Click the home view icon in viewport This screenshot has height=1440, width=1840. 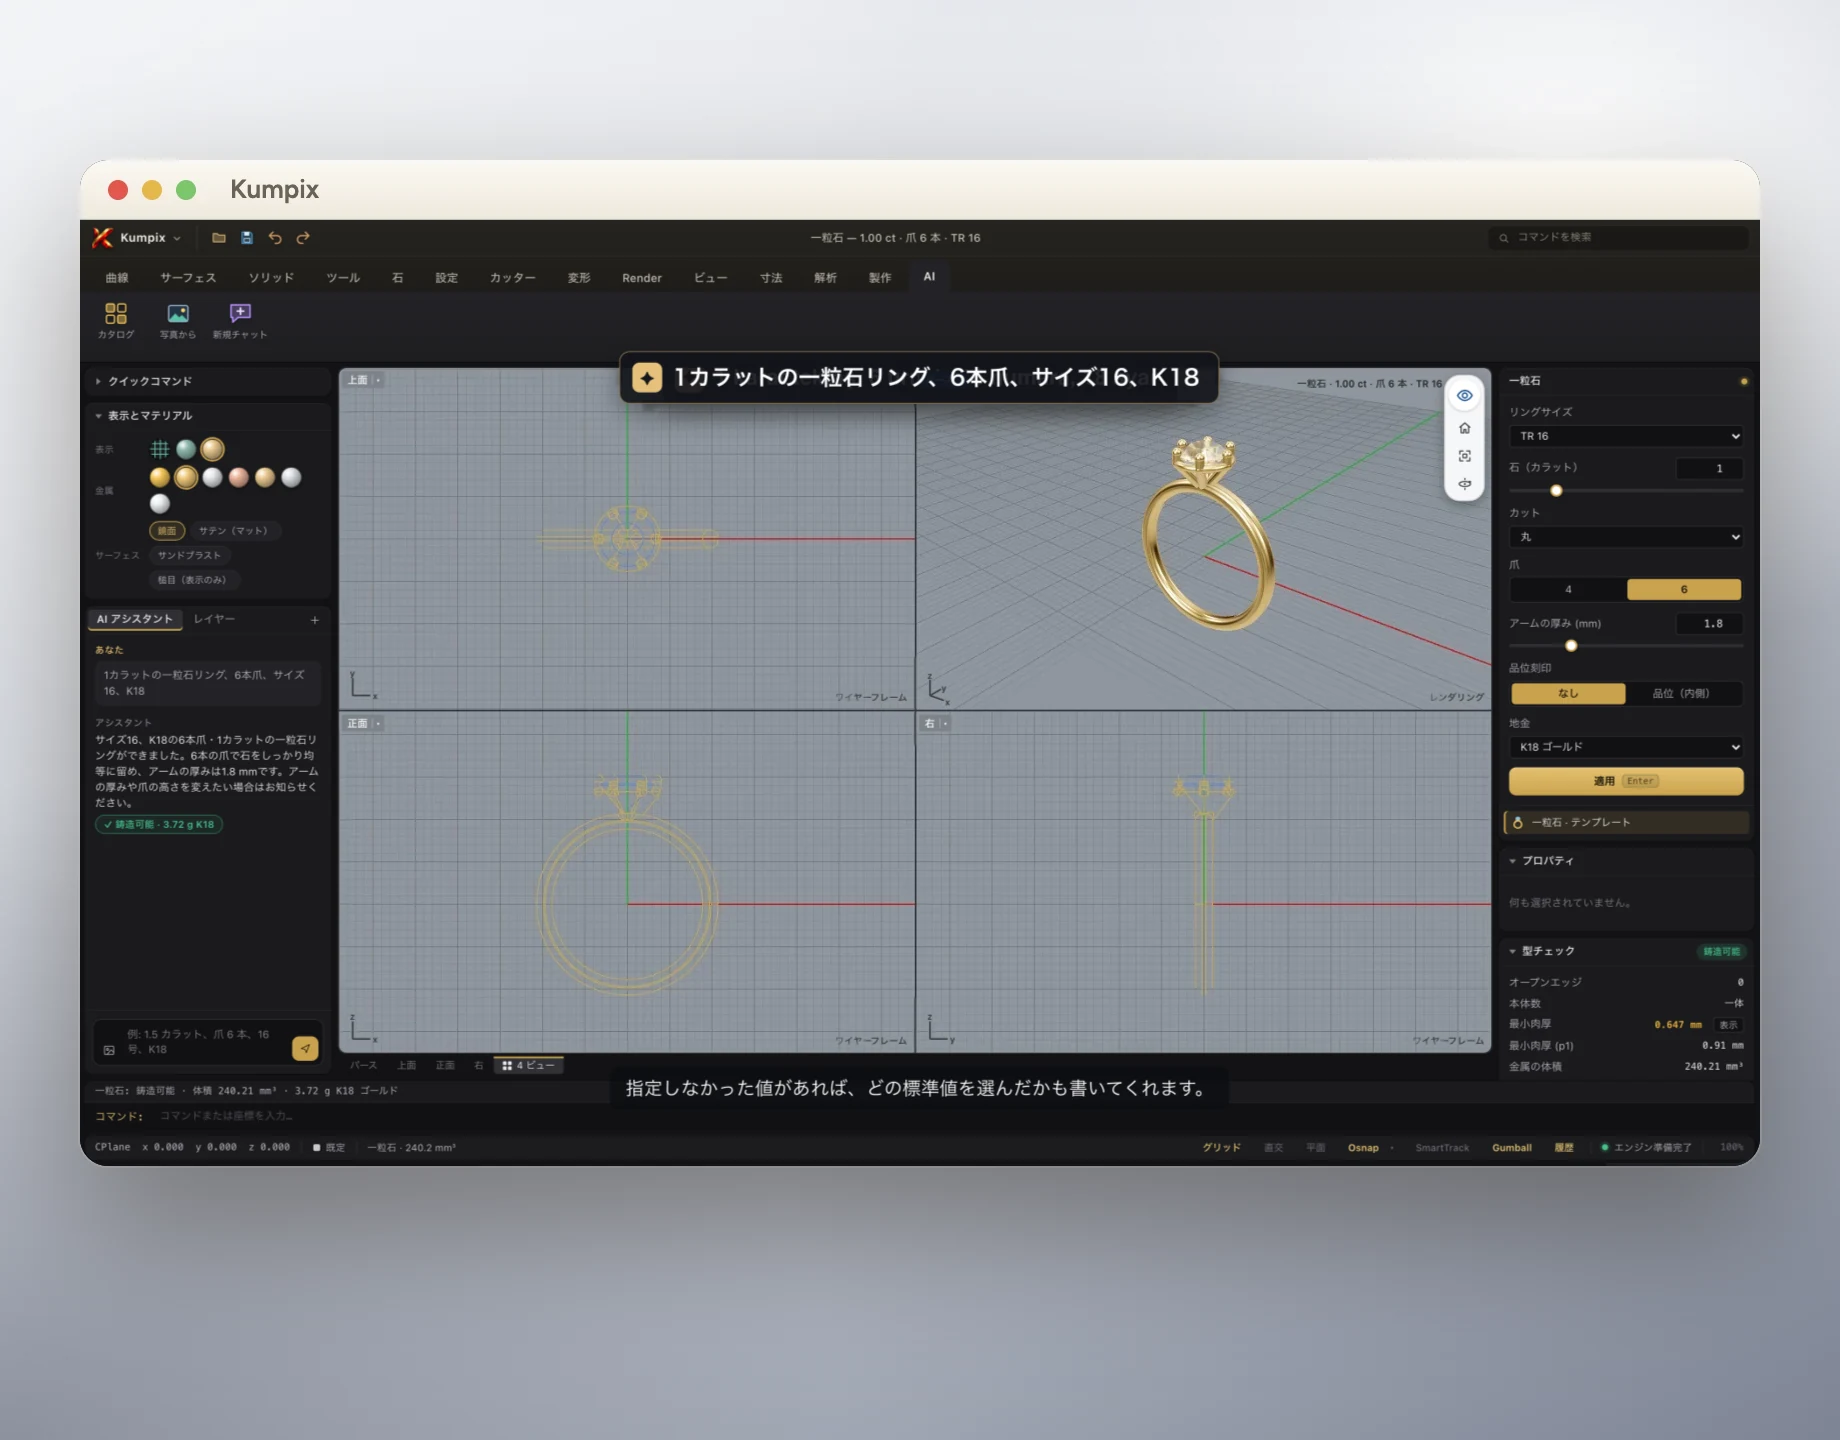point(1464,428)
